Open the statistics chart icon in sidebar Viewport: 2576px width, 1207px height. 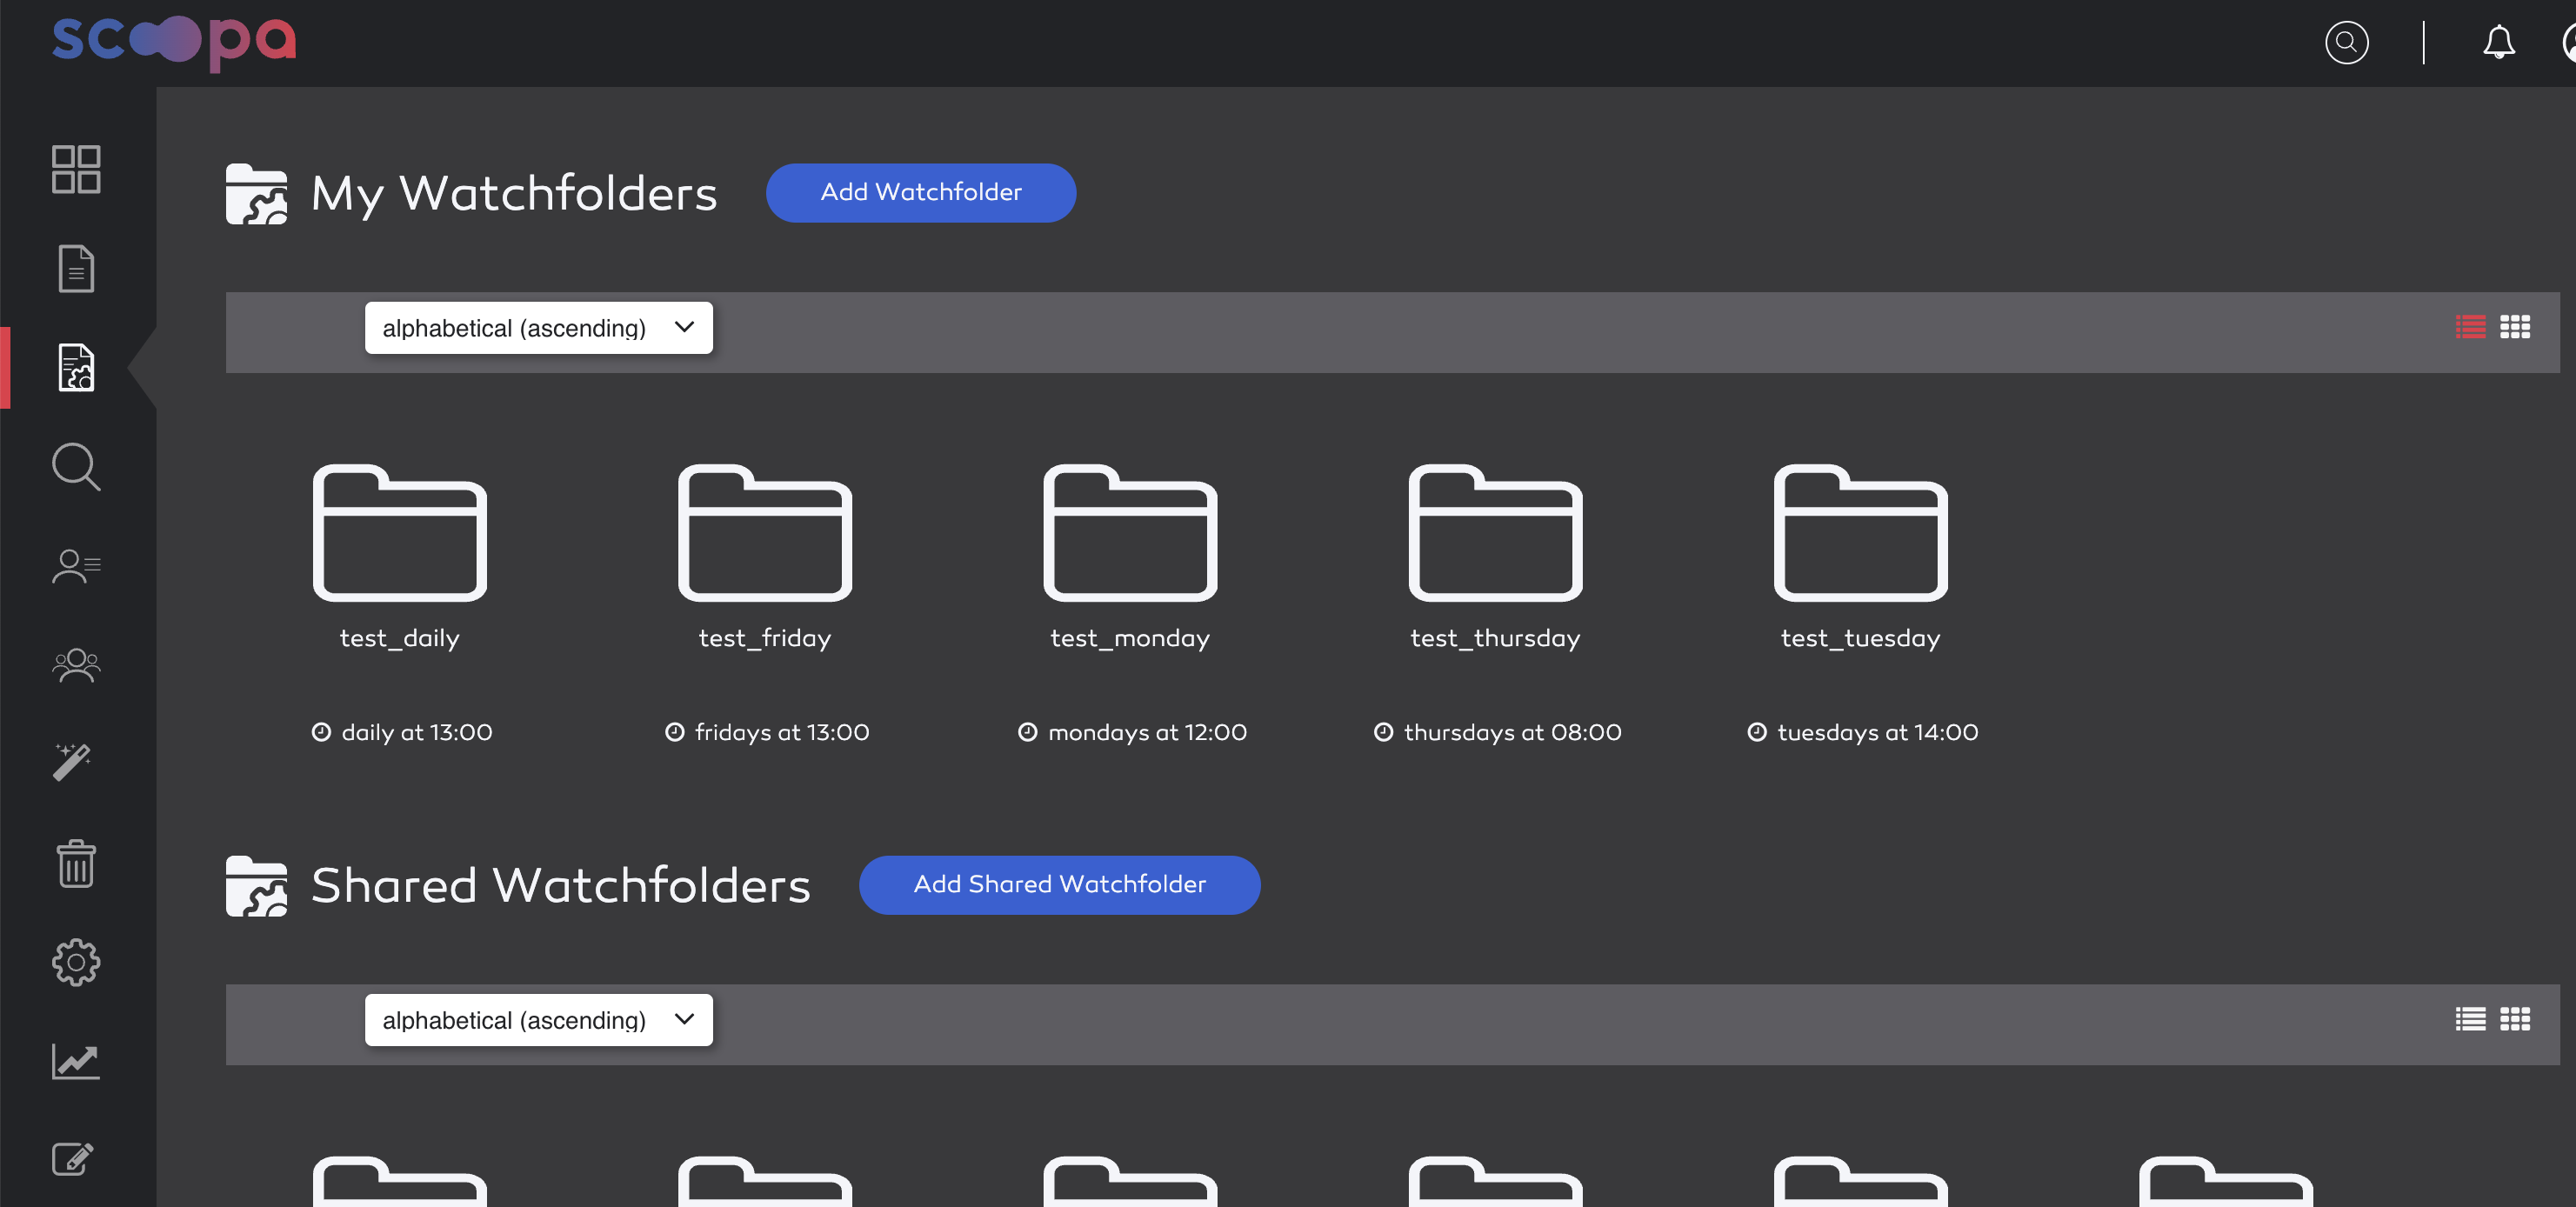(x=76, y=1061)
